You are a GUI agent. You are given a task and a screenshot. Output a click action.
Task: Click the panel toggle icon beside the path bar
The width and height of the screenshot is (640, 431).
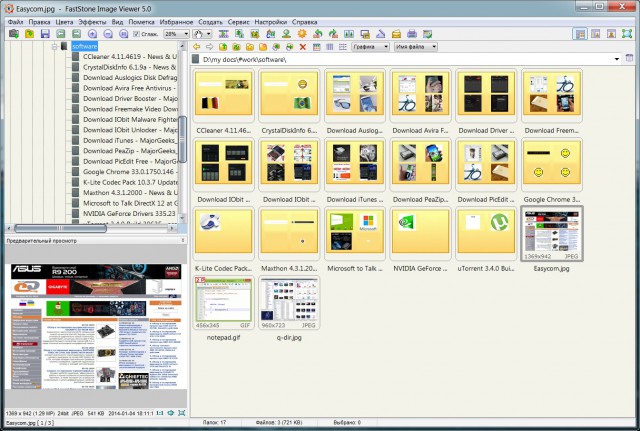click(629, 58)
